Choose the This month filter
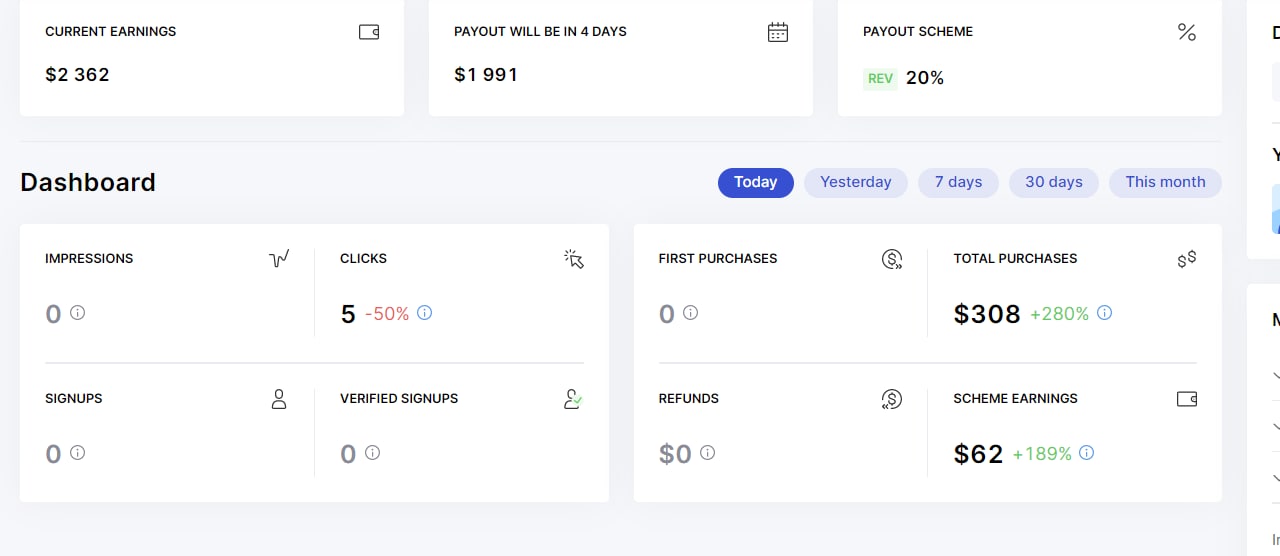 (1165, 182)
